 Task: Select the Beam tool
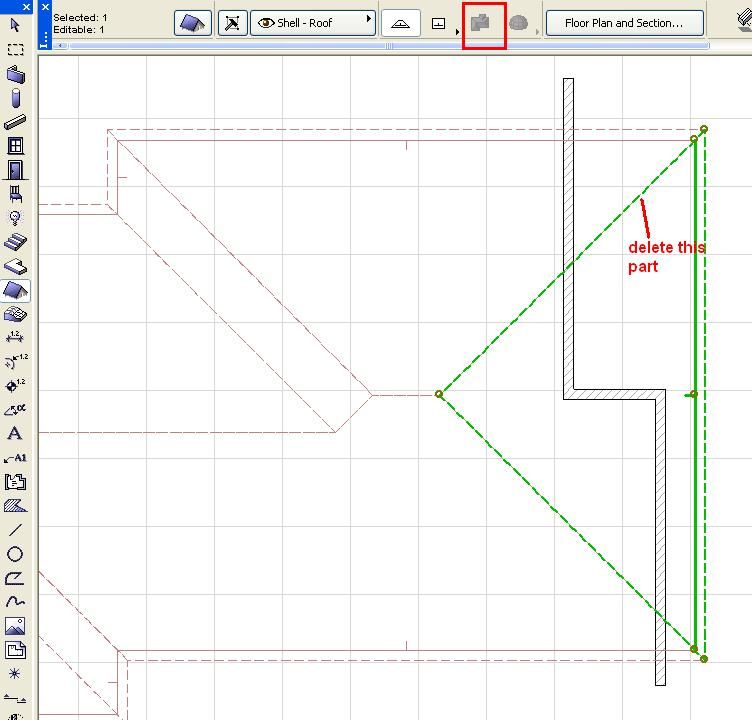(15, 122)
